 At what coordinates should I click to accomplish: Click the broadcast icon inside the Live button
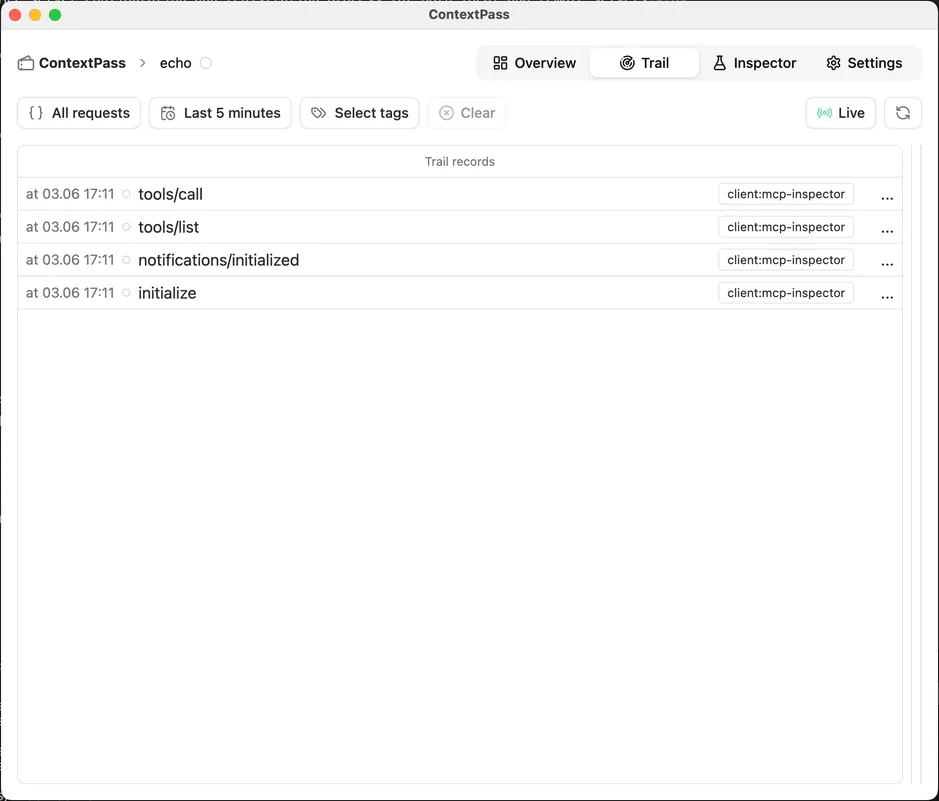[x=823, y=113]
